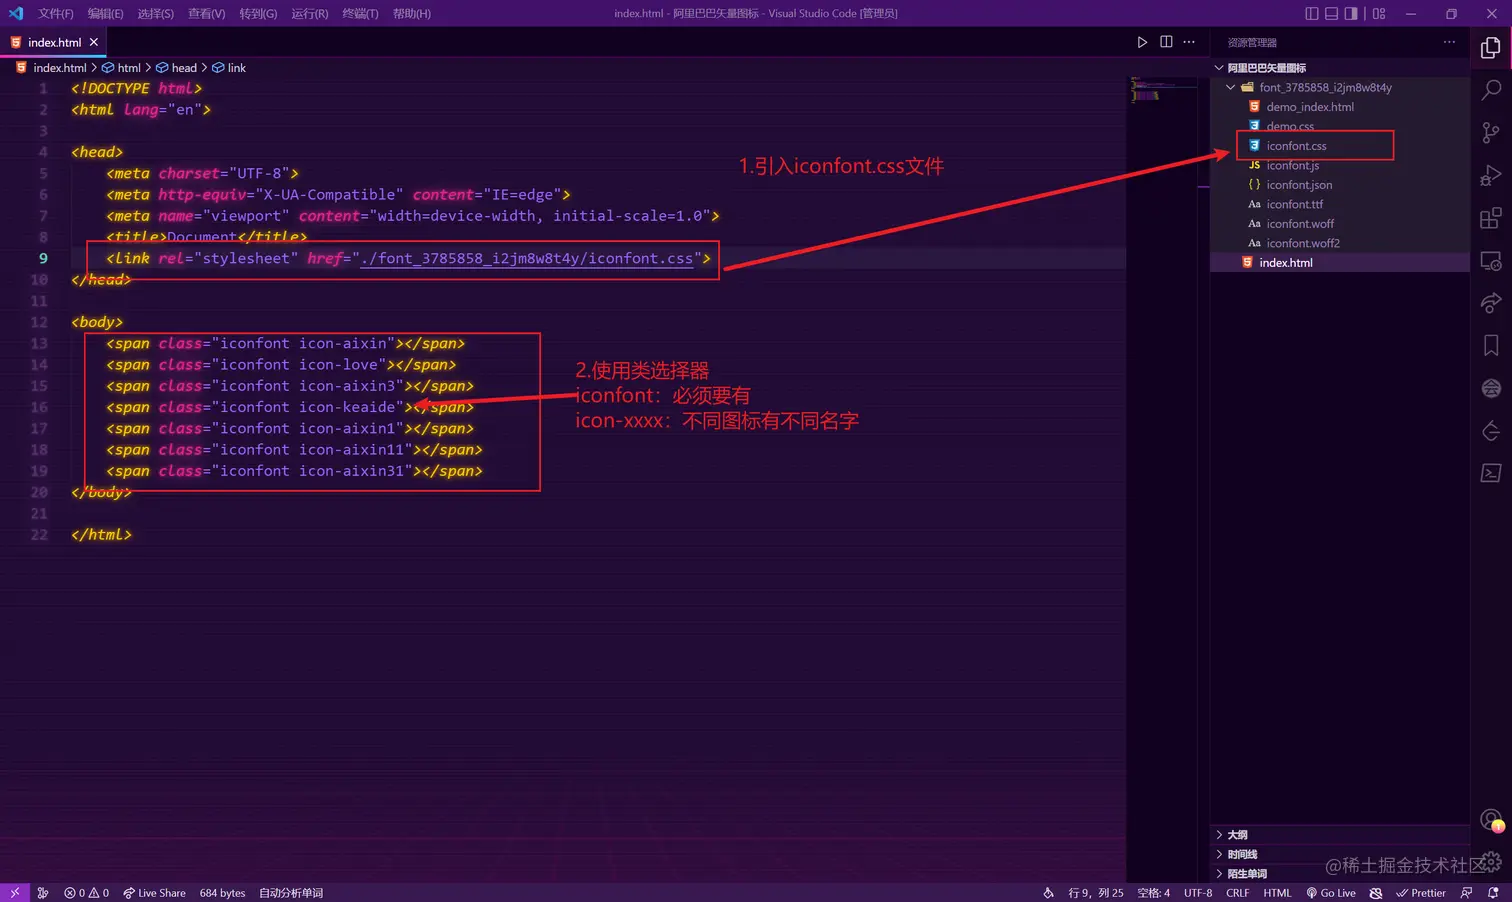Change language mode from HTML

click(x=1277, y=893)
